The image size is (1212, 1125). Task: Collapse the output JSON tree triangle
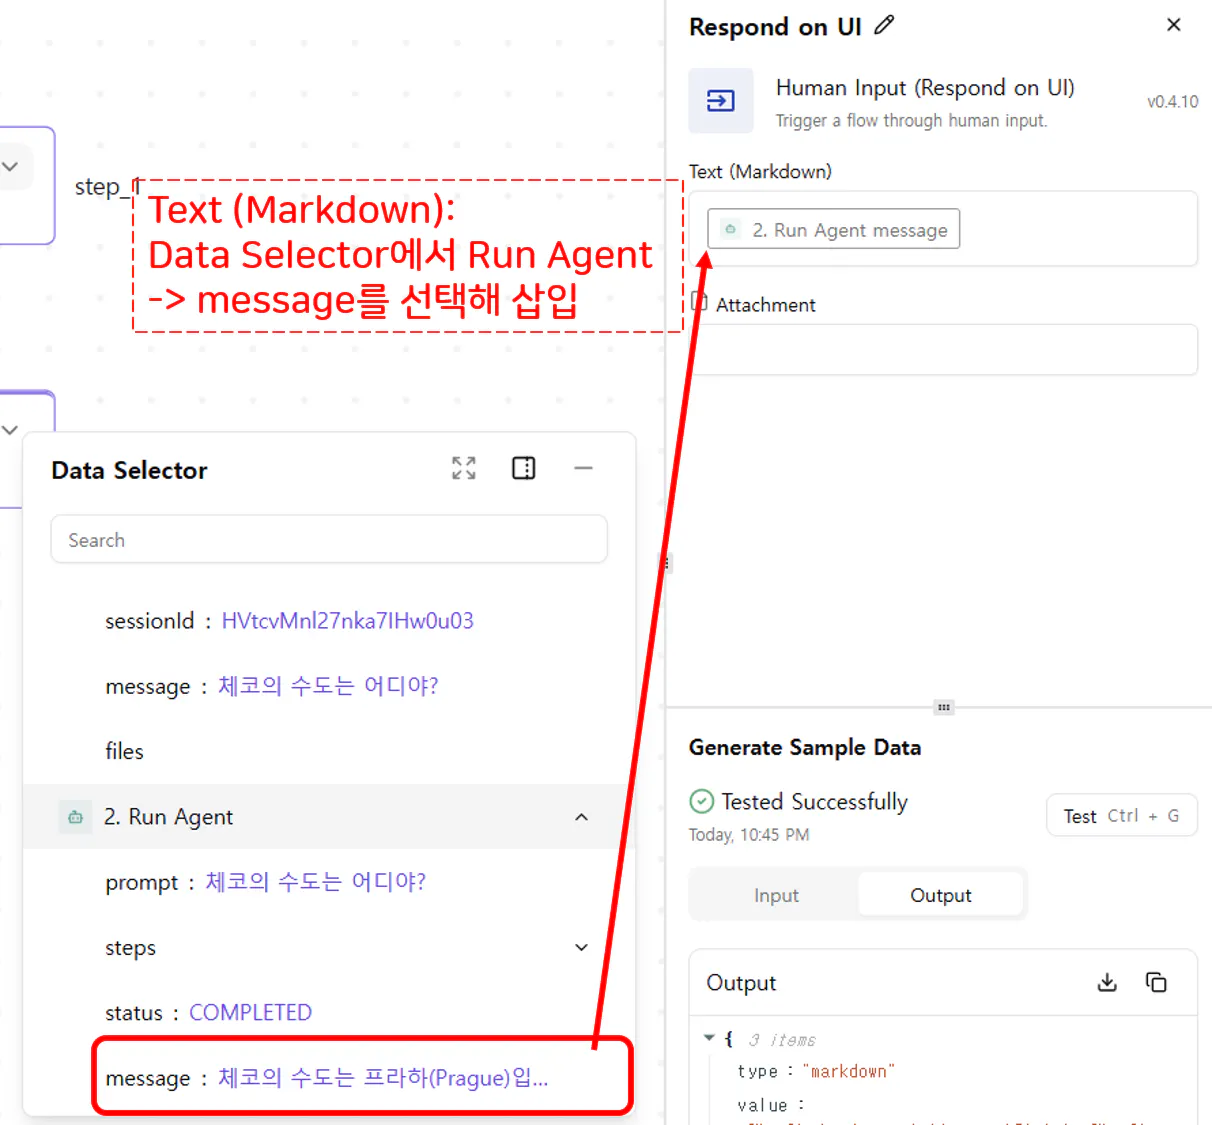(x=709, y=1038)
